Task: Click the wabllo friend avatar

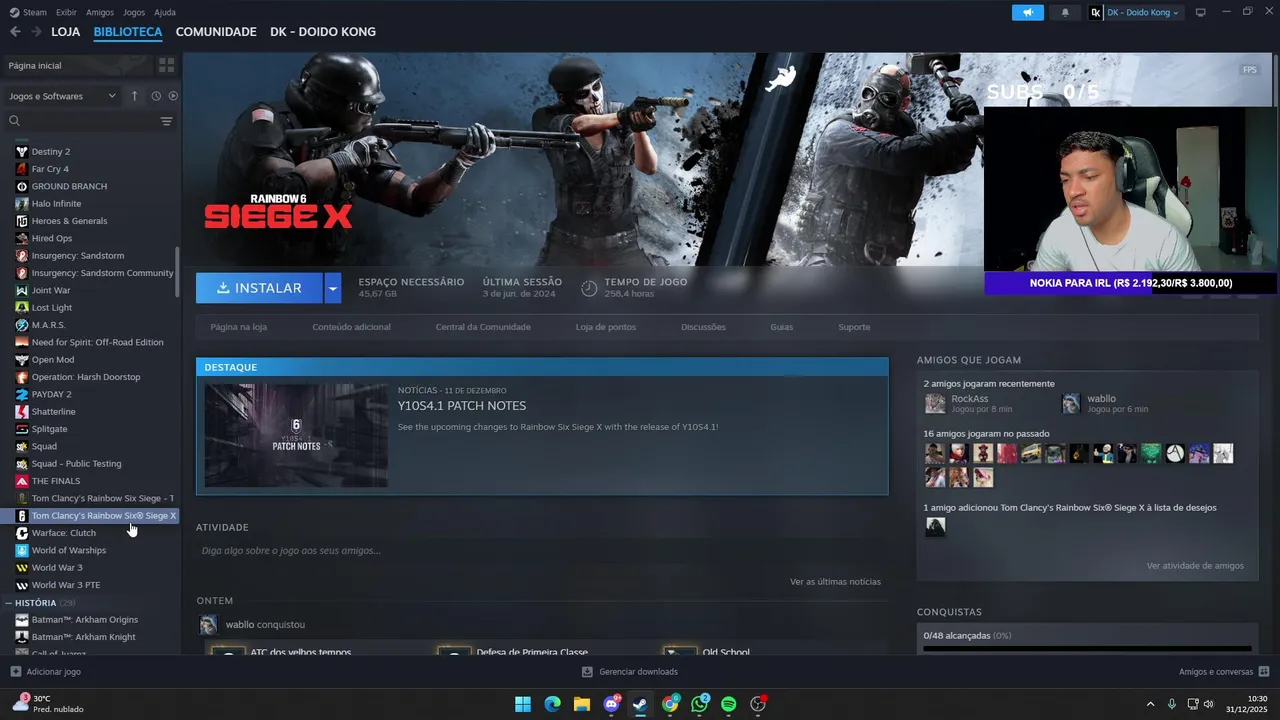Action: pyautogui.click(x=1071, y=403)
